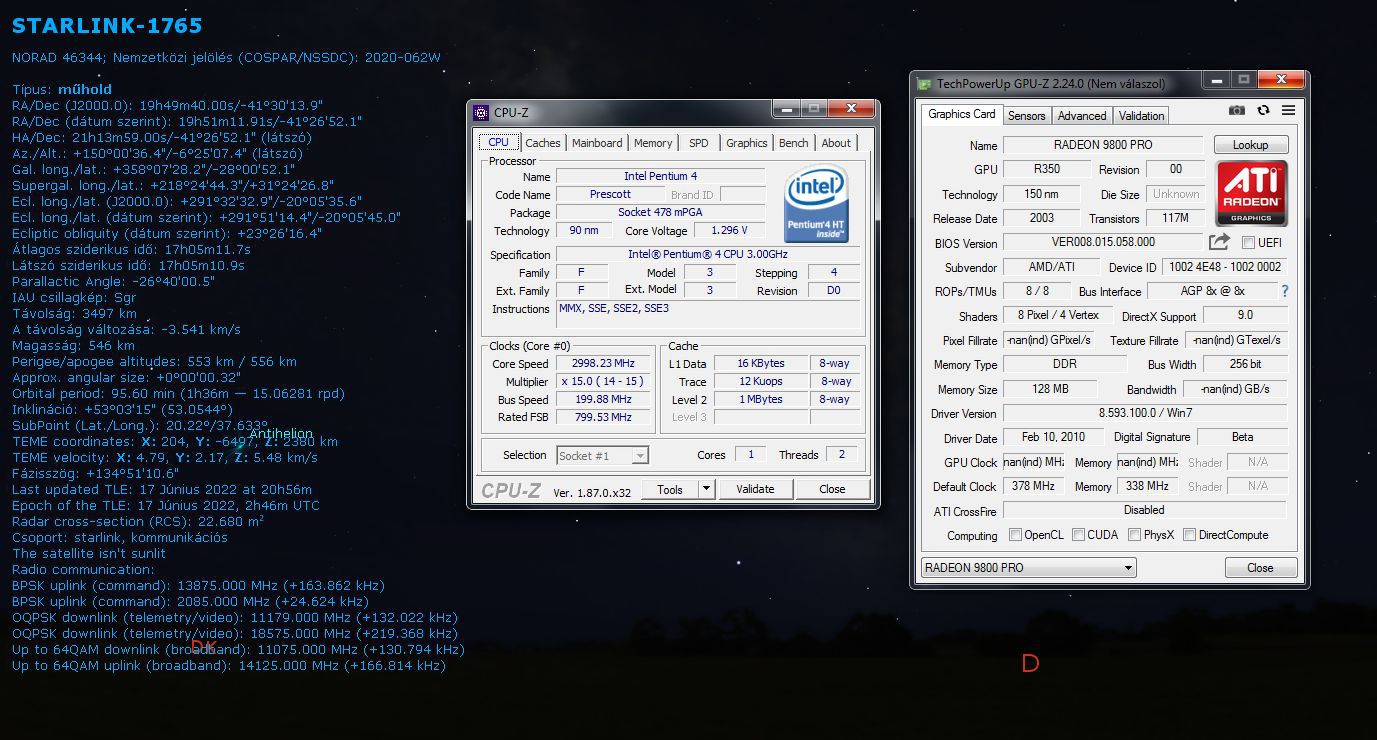
Task: Open the Memory tab in CPU-Z
Action: click(653, 143)
